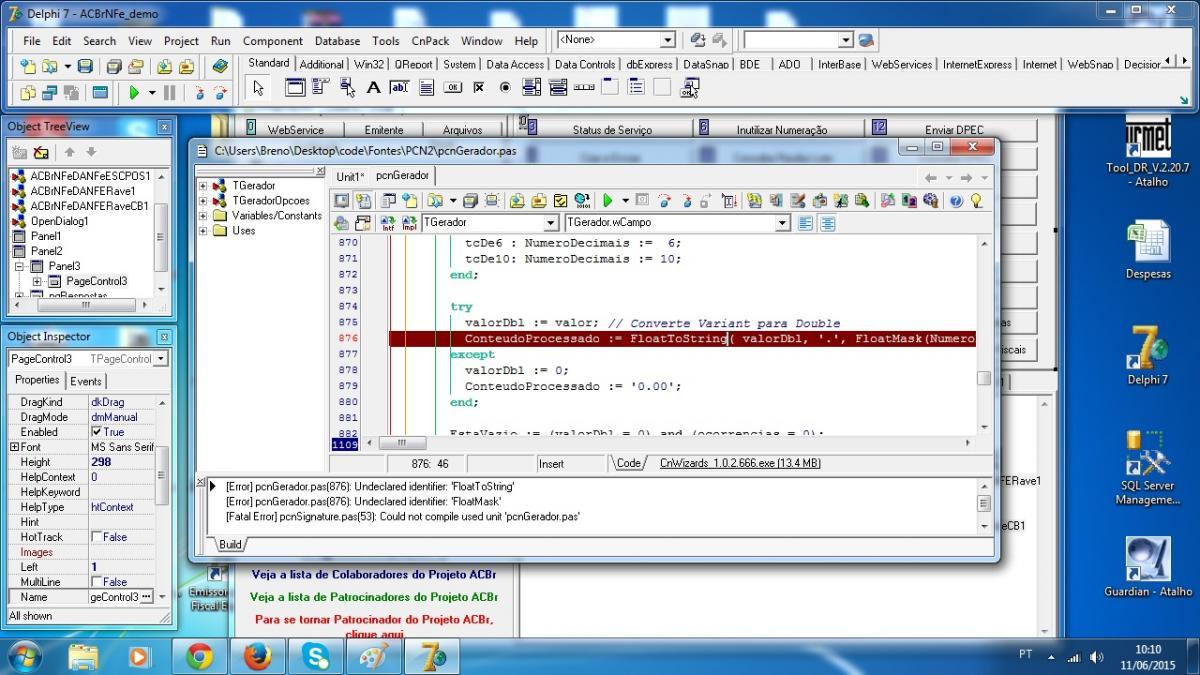Select the Edit component in Standard palette

[399, 88]
